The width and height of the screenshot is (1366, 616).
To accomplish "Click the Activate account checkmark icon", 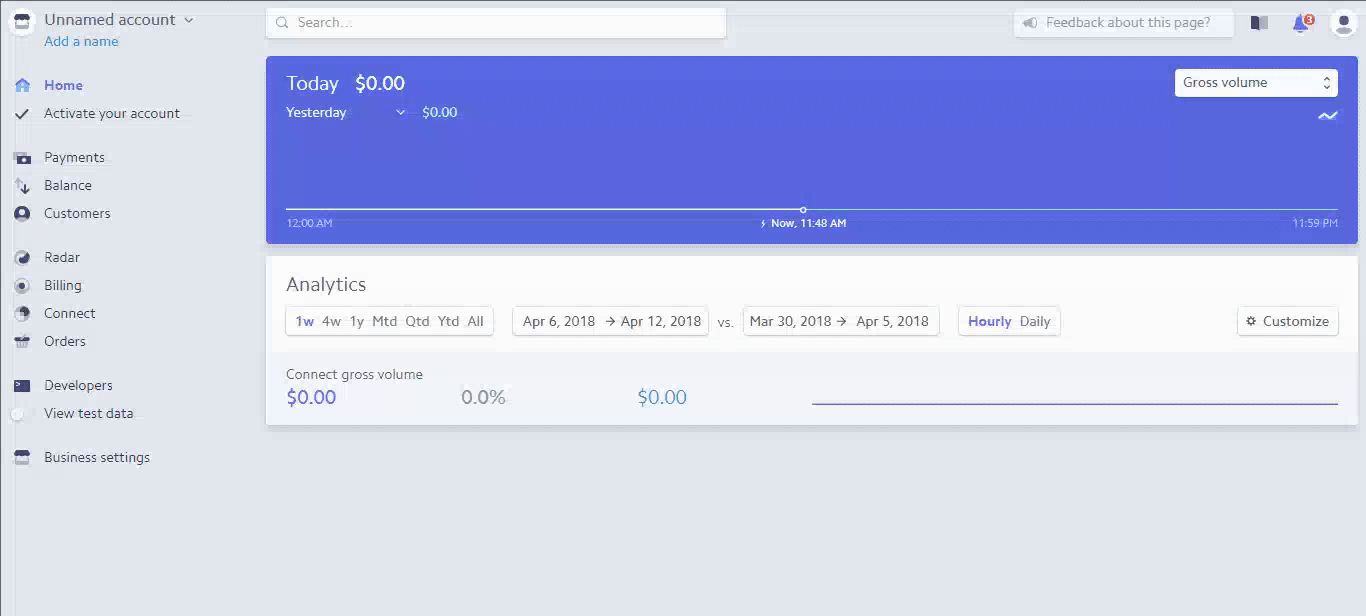I will [22, 114].
